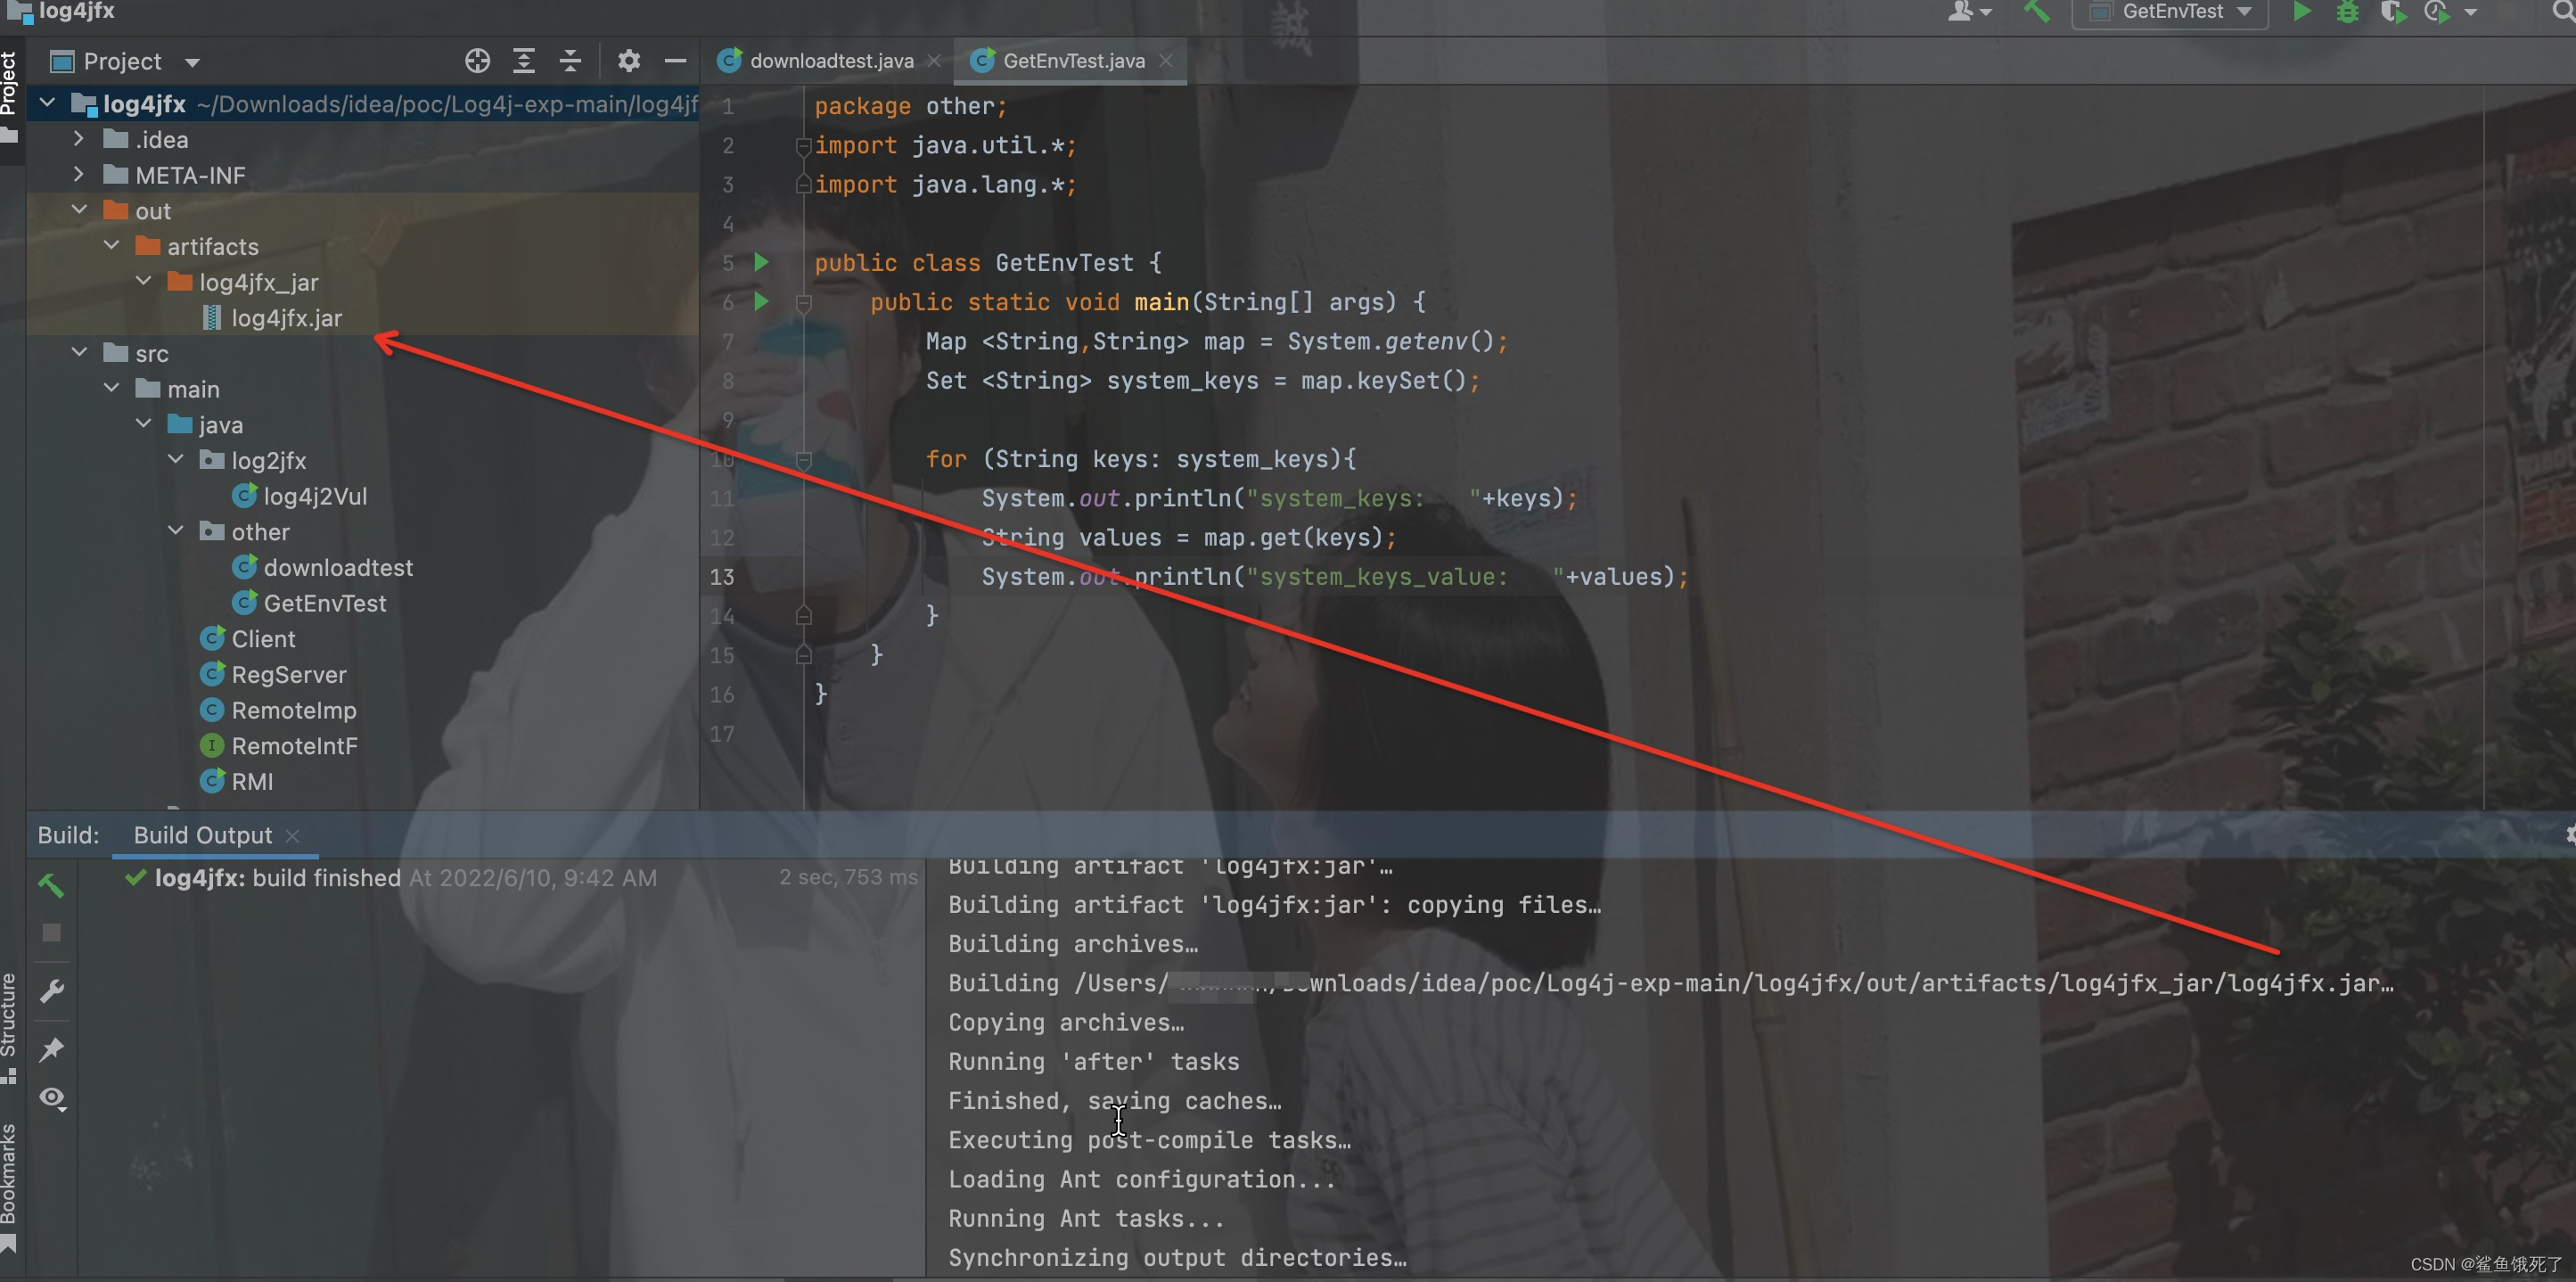Open the GetEnvTest run configuration dropdown
Screen dimensions: 2576x1282
tap(2171, 12)
